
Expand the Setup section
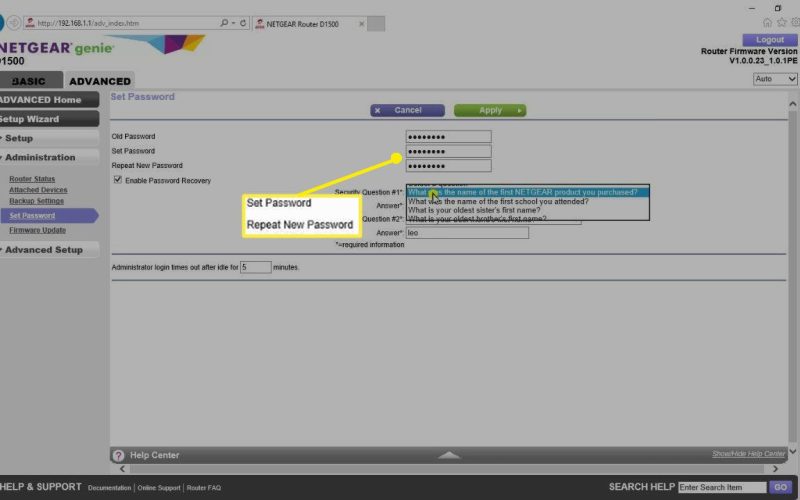[48, 138]
